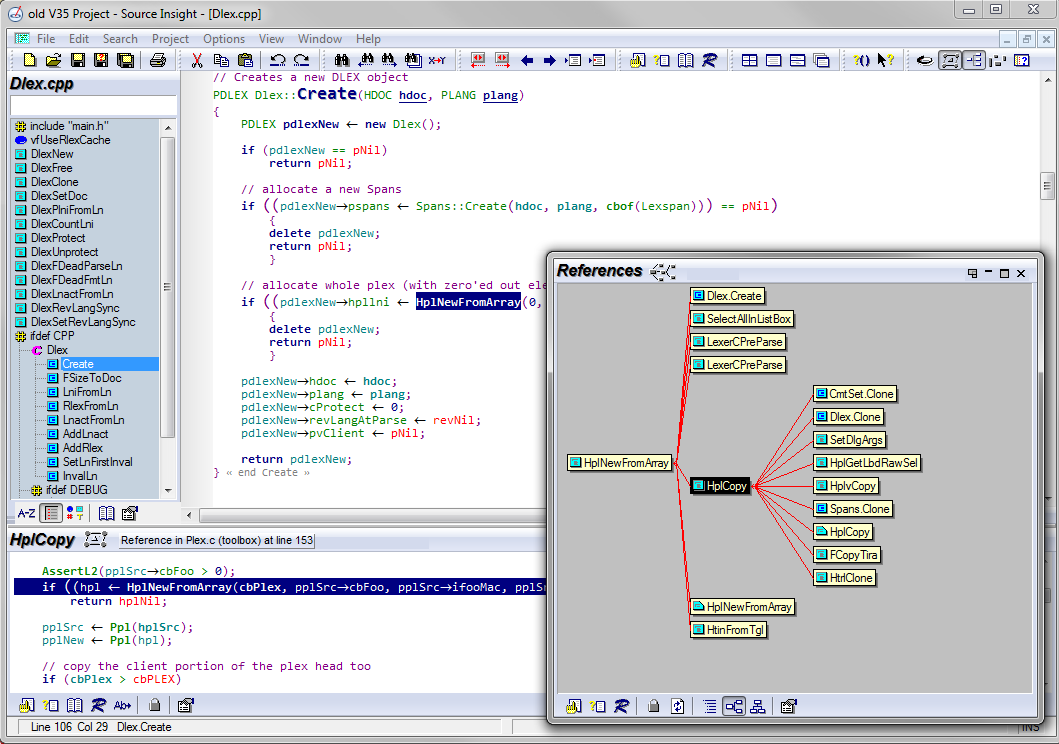
Task: Click the Save floppy disk icon
Action: [x=78, y=60]
